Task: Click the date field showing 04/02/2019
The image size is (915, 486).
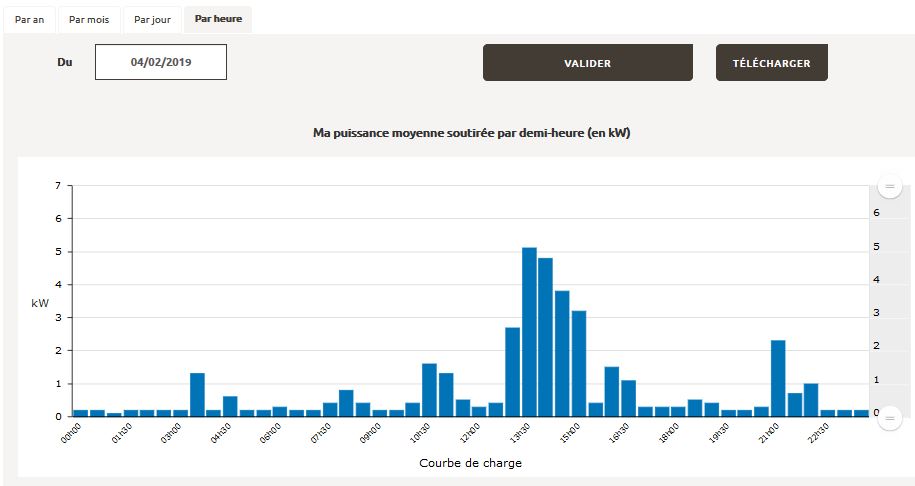Action: click(161, 62)
